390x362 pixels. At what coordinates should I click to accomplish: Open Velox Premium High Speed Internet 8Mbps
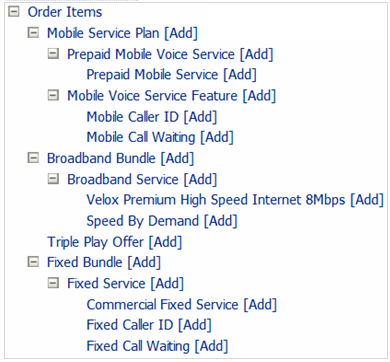pyautogui.click(x=235, y=200)
